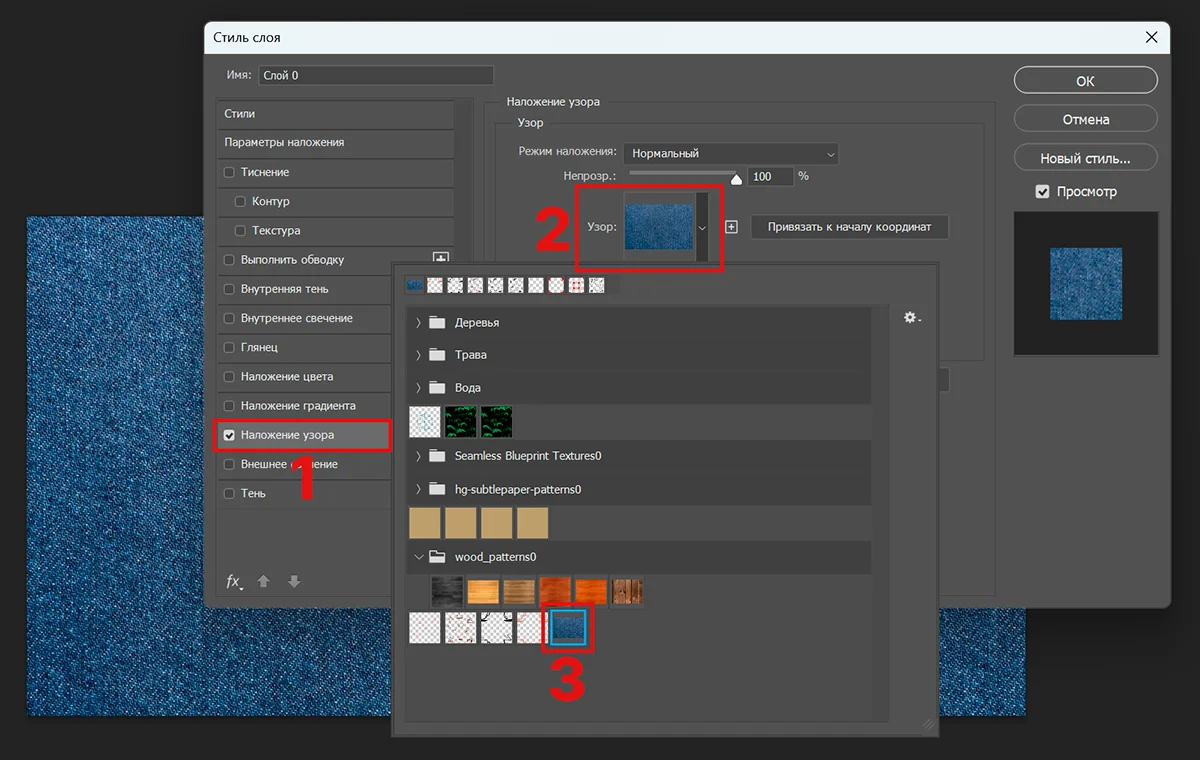Select the dark gray wood pattern

tap(446, 591)
